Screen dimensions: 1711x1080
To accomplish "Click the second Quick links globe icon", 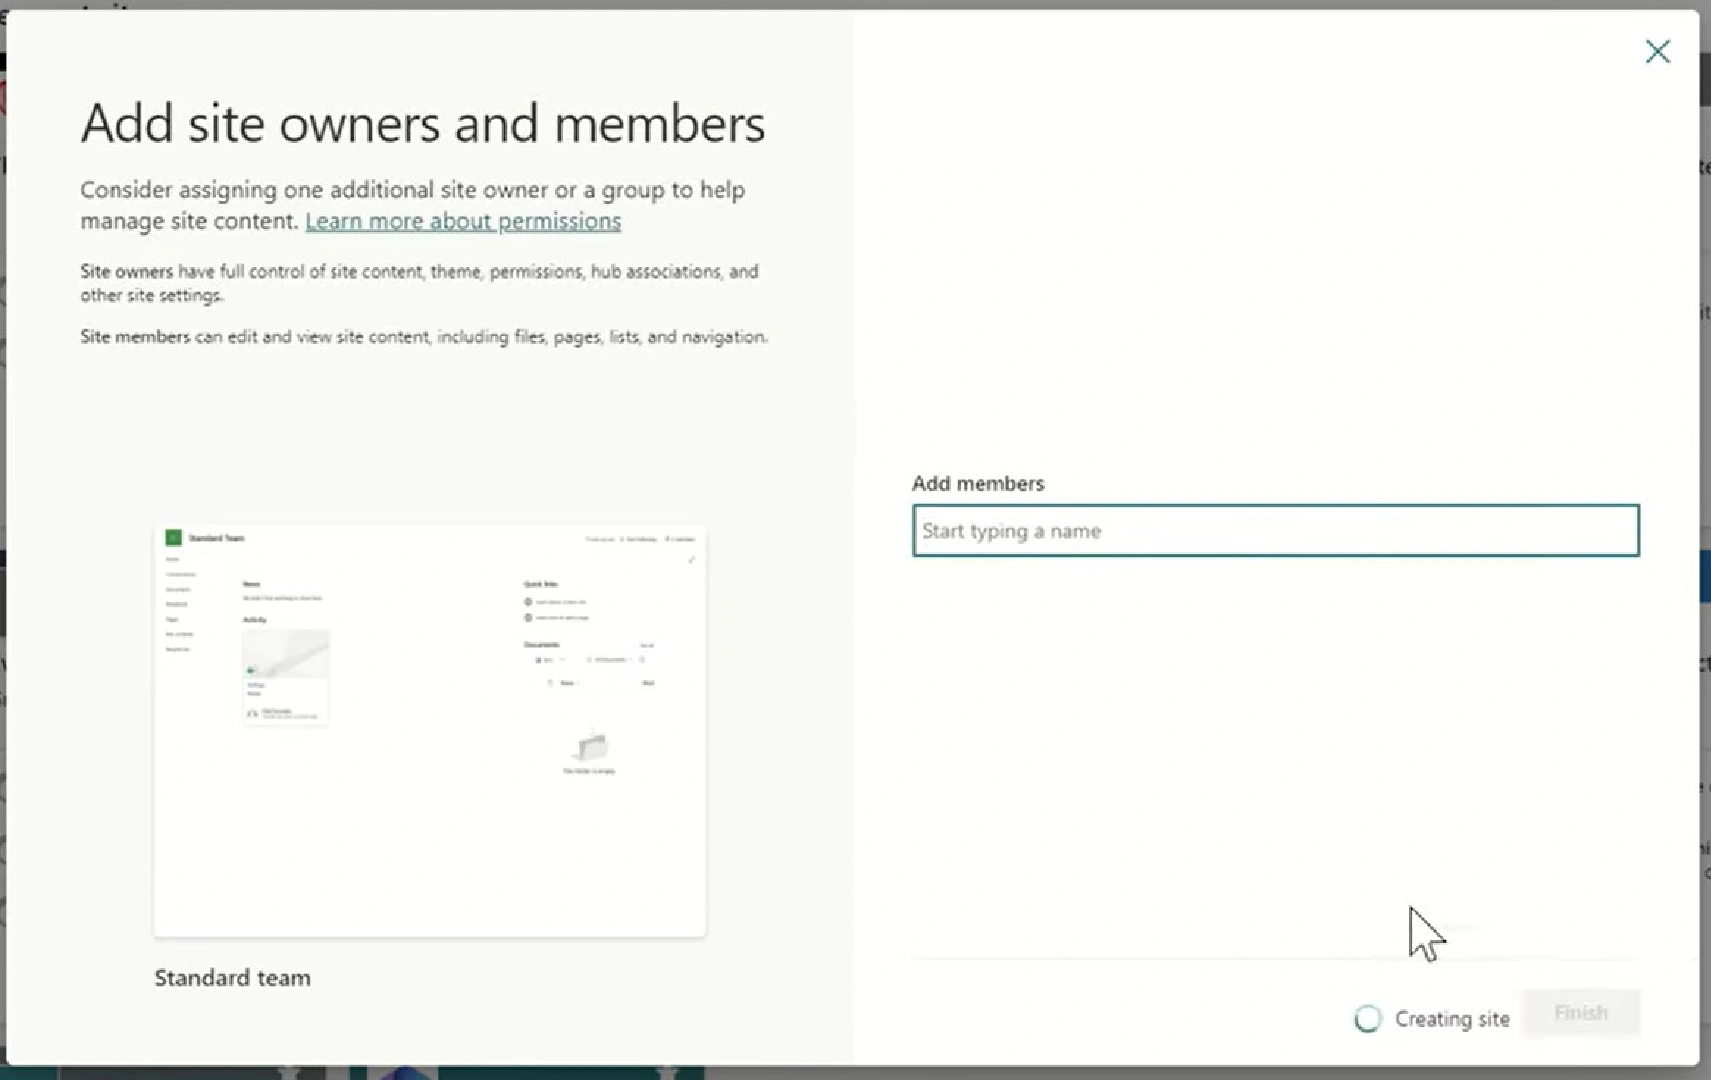I will (527, 618).
